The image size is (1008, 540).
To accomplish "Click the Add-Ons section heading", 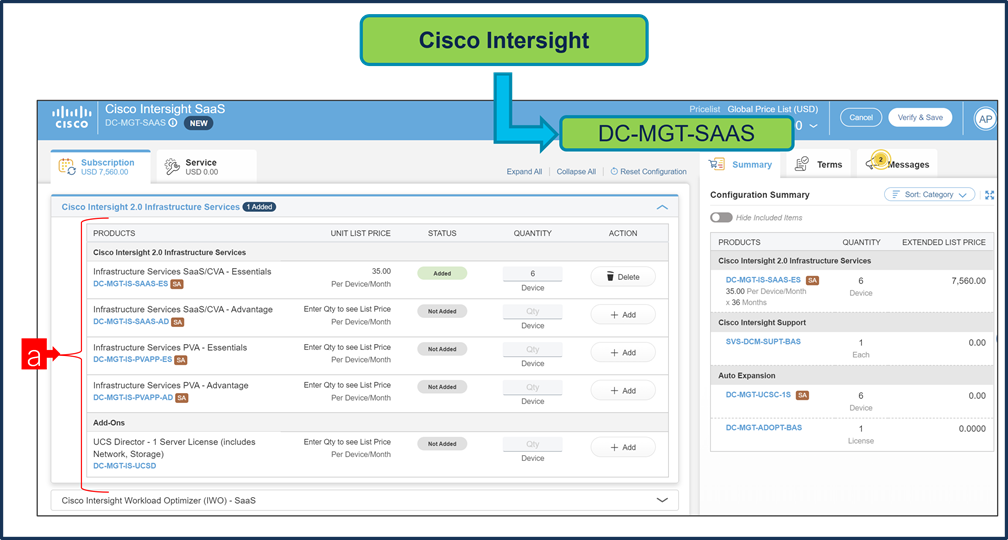I will (x=109, y=423).
